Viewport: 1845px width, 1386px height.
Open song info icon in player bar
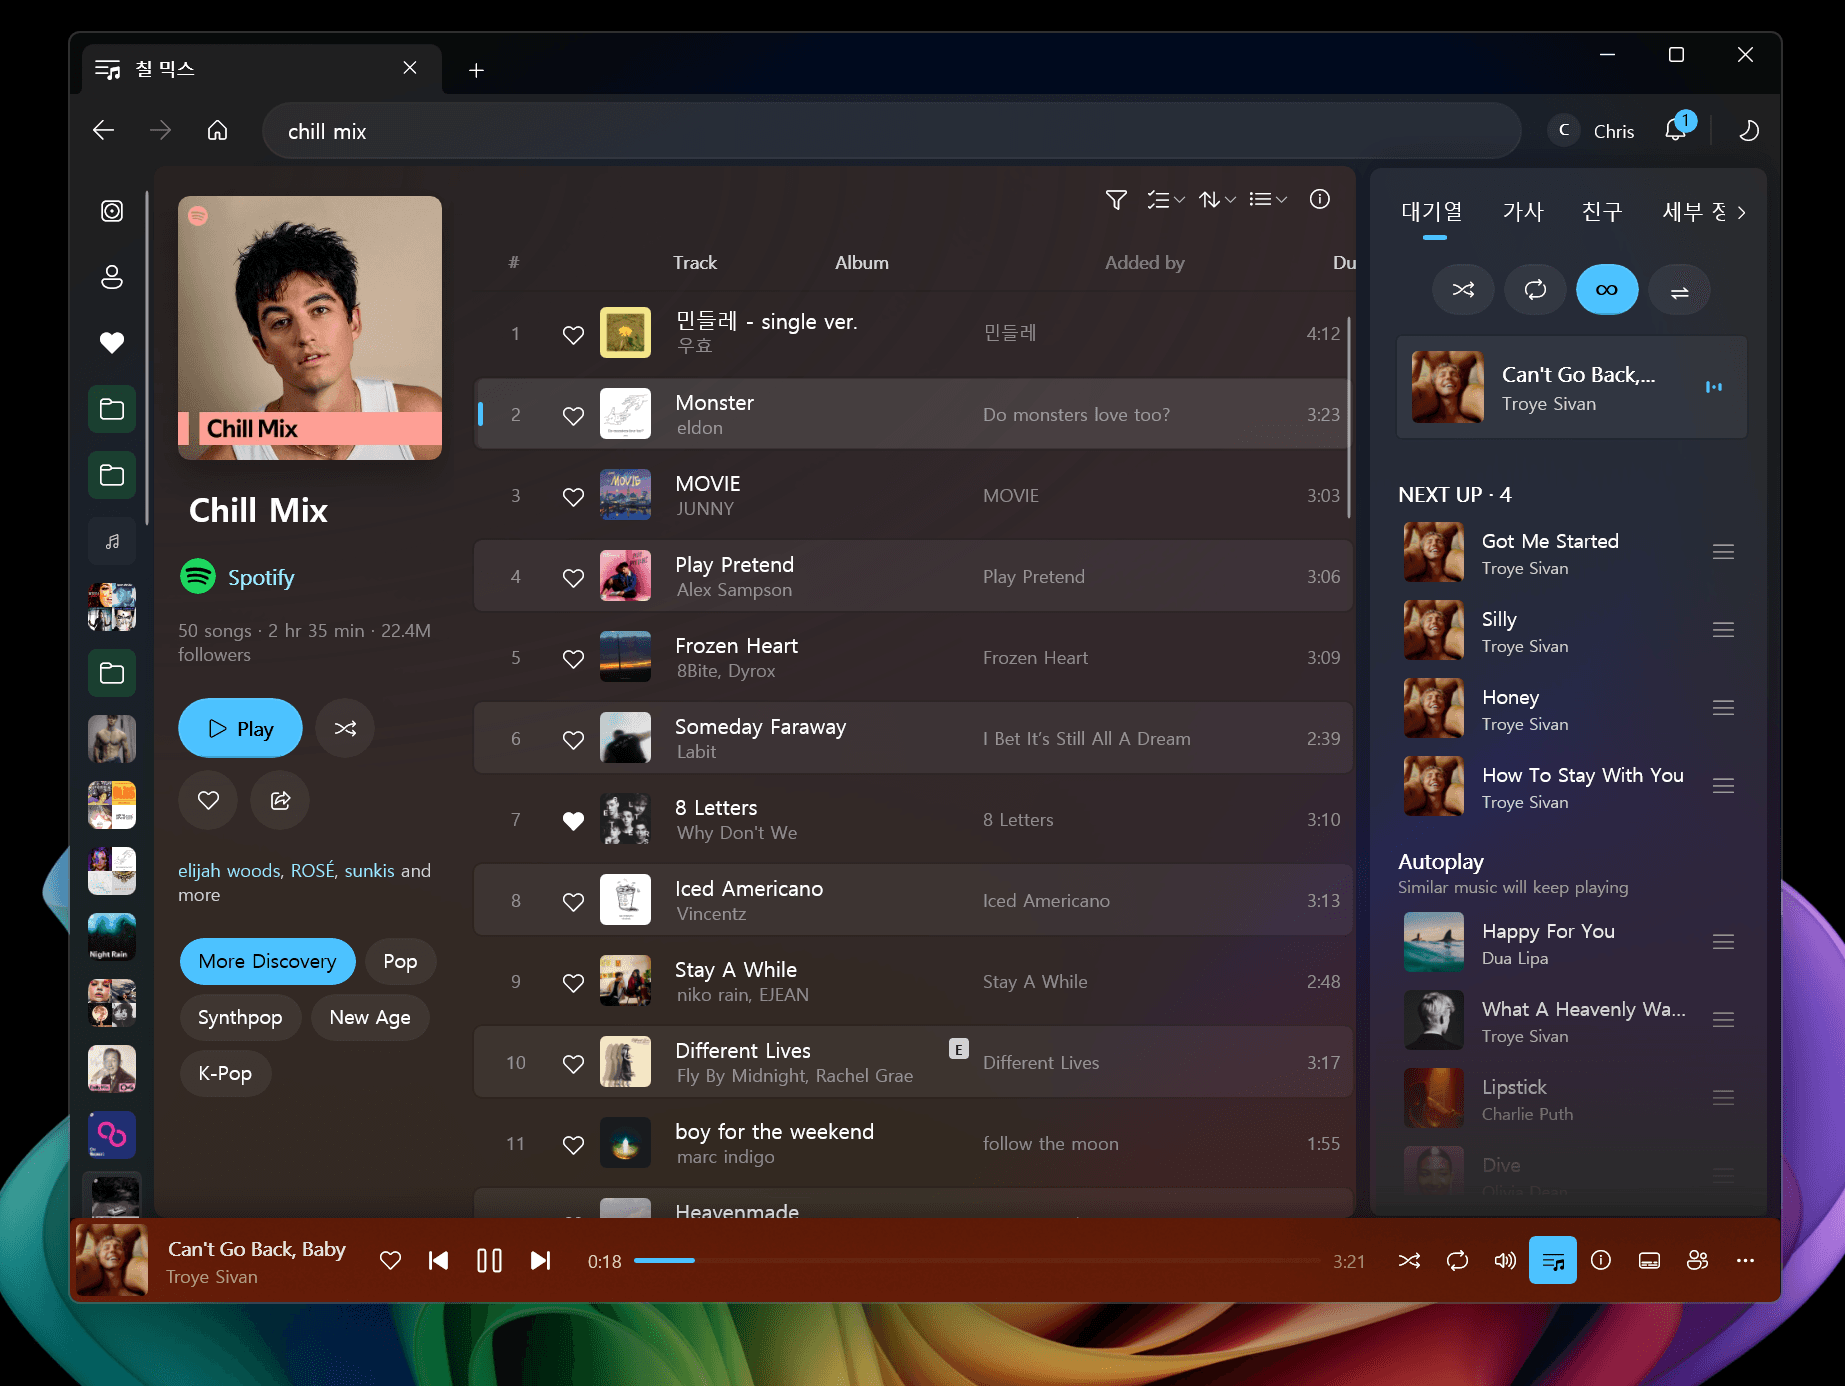click(1601, 1261)
